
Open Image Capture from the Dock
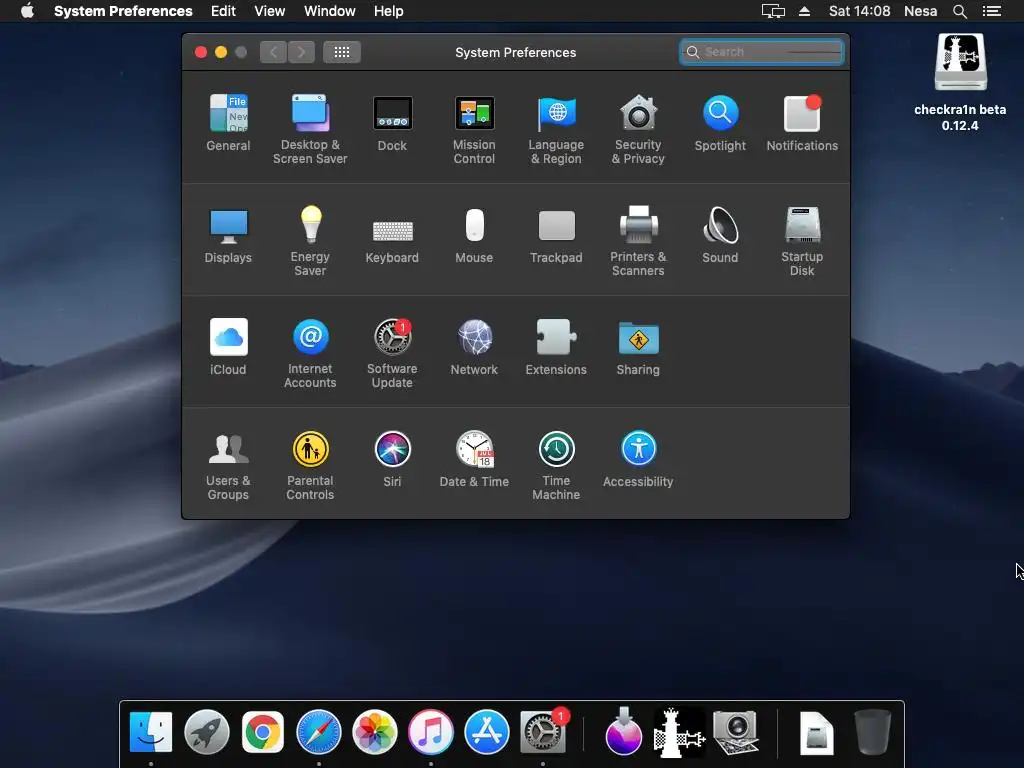tap(736, 732)
